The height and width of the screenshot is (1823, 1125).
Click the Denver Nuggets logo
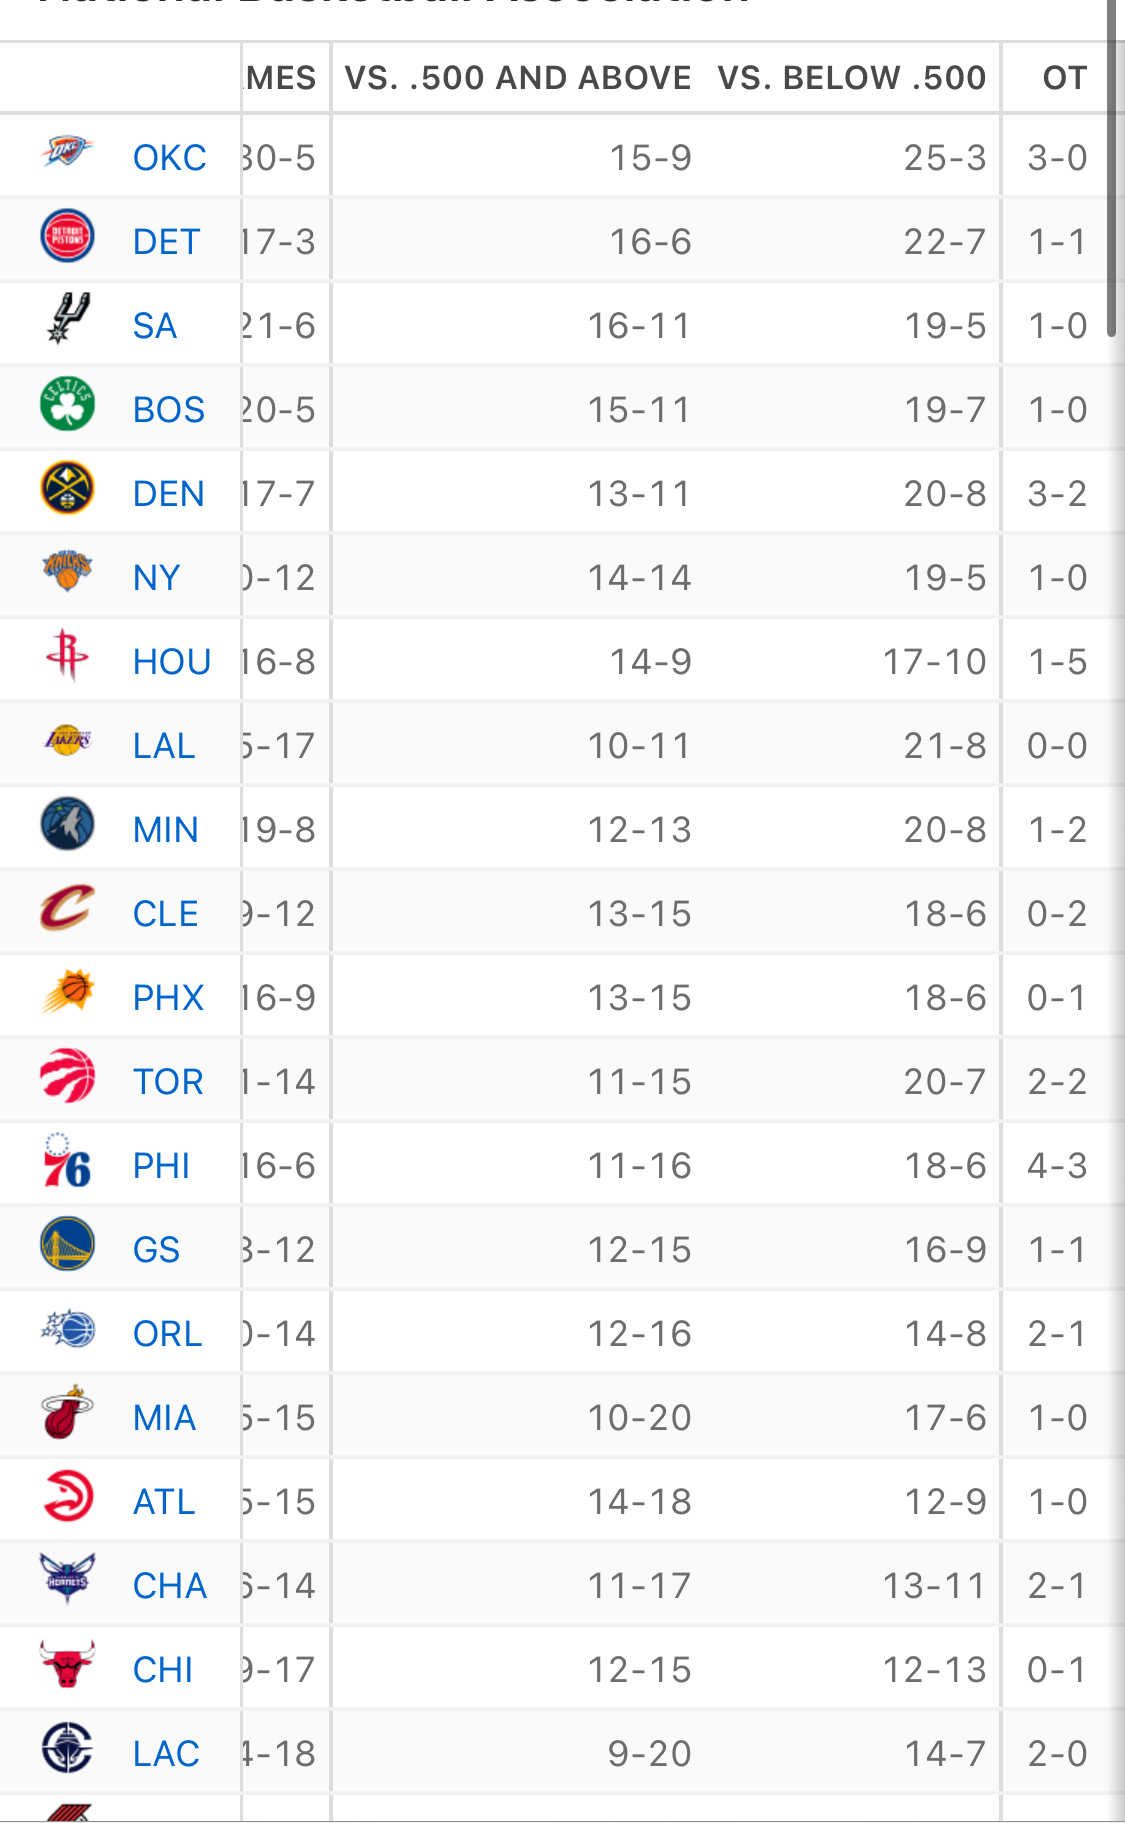click(x=67, y=489)
